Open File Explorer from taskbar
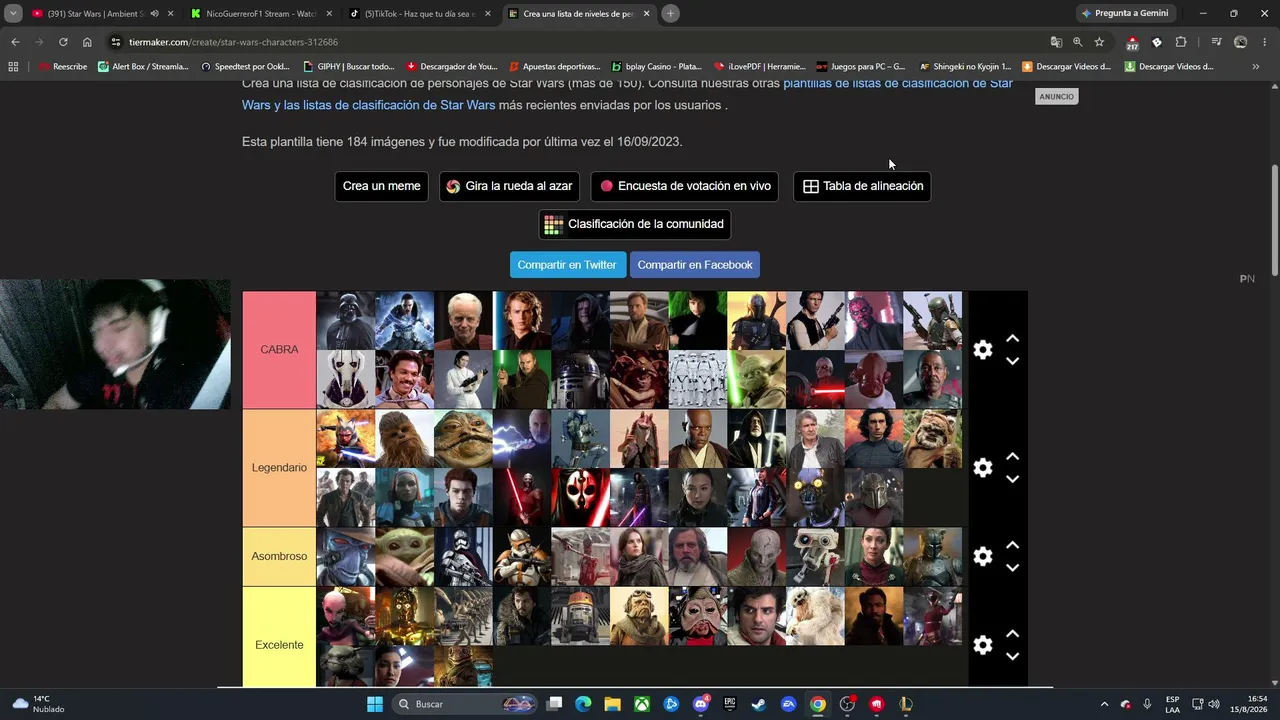Screen dimensions: 1280x720 [613, 704]
